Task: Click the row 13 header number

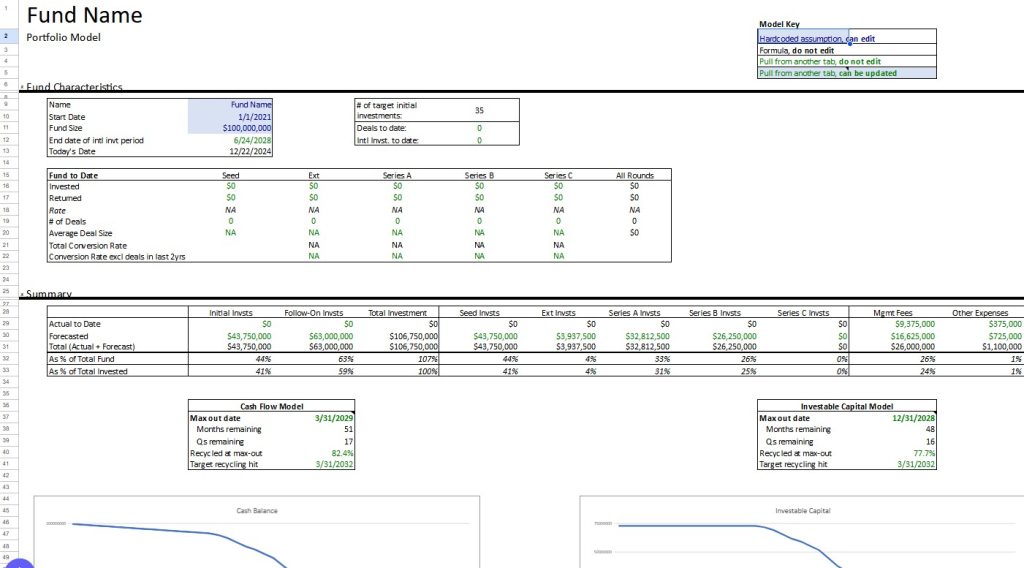Action: [x=7, y=151]
